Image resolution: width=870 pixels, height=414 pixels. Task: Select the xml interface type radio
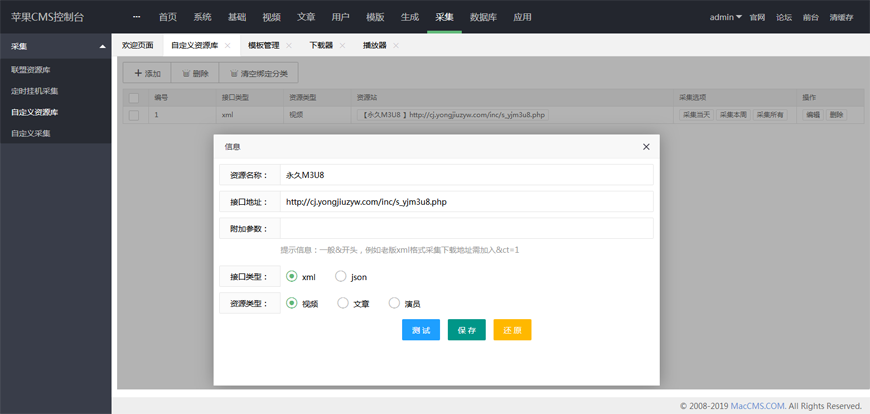pyautogui.click(x=291, y=276)
